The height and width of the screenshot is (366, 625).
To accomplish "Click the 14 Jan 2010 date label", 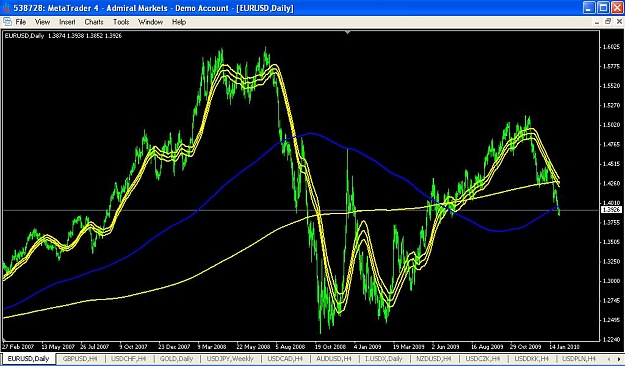I will [564, 346].
